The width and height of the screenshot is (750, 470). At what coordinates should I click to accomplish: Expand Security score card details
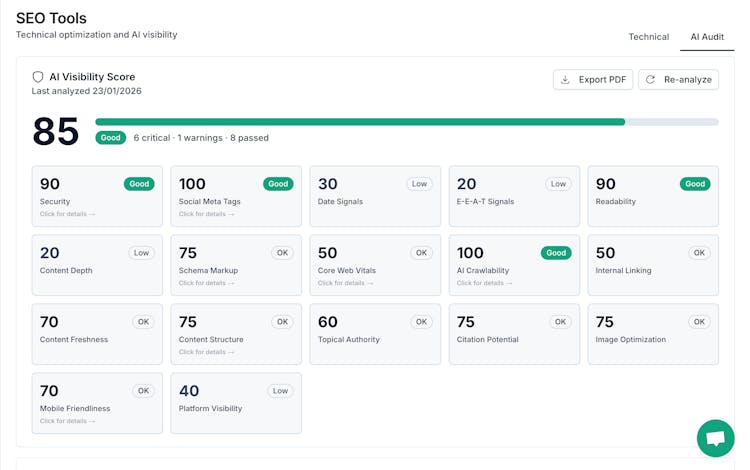pyautogui.click(x=67, y=214)
